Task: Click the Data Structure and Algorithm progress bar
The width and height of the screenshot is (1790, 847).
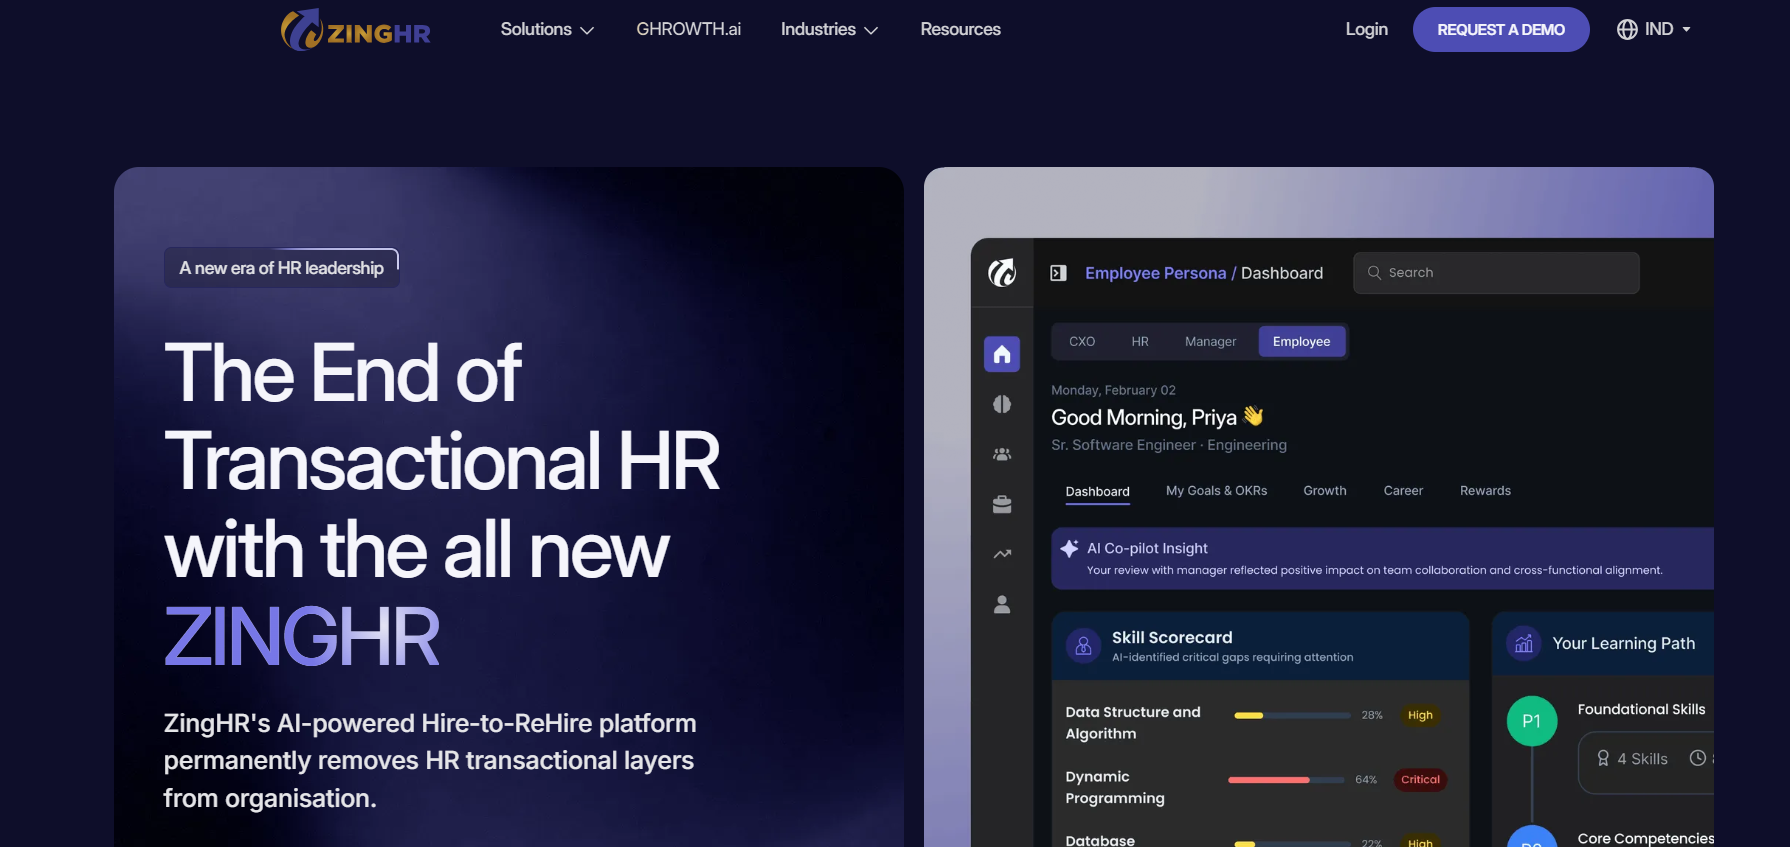Action: point(1292,716)
